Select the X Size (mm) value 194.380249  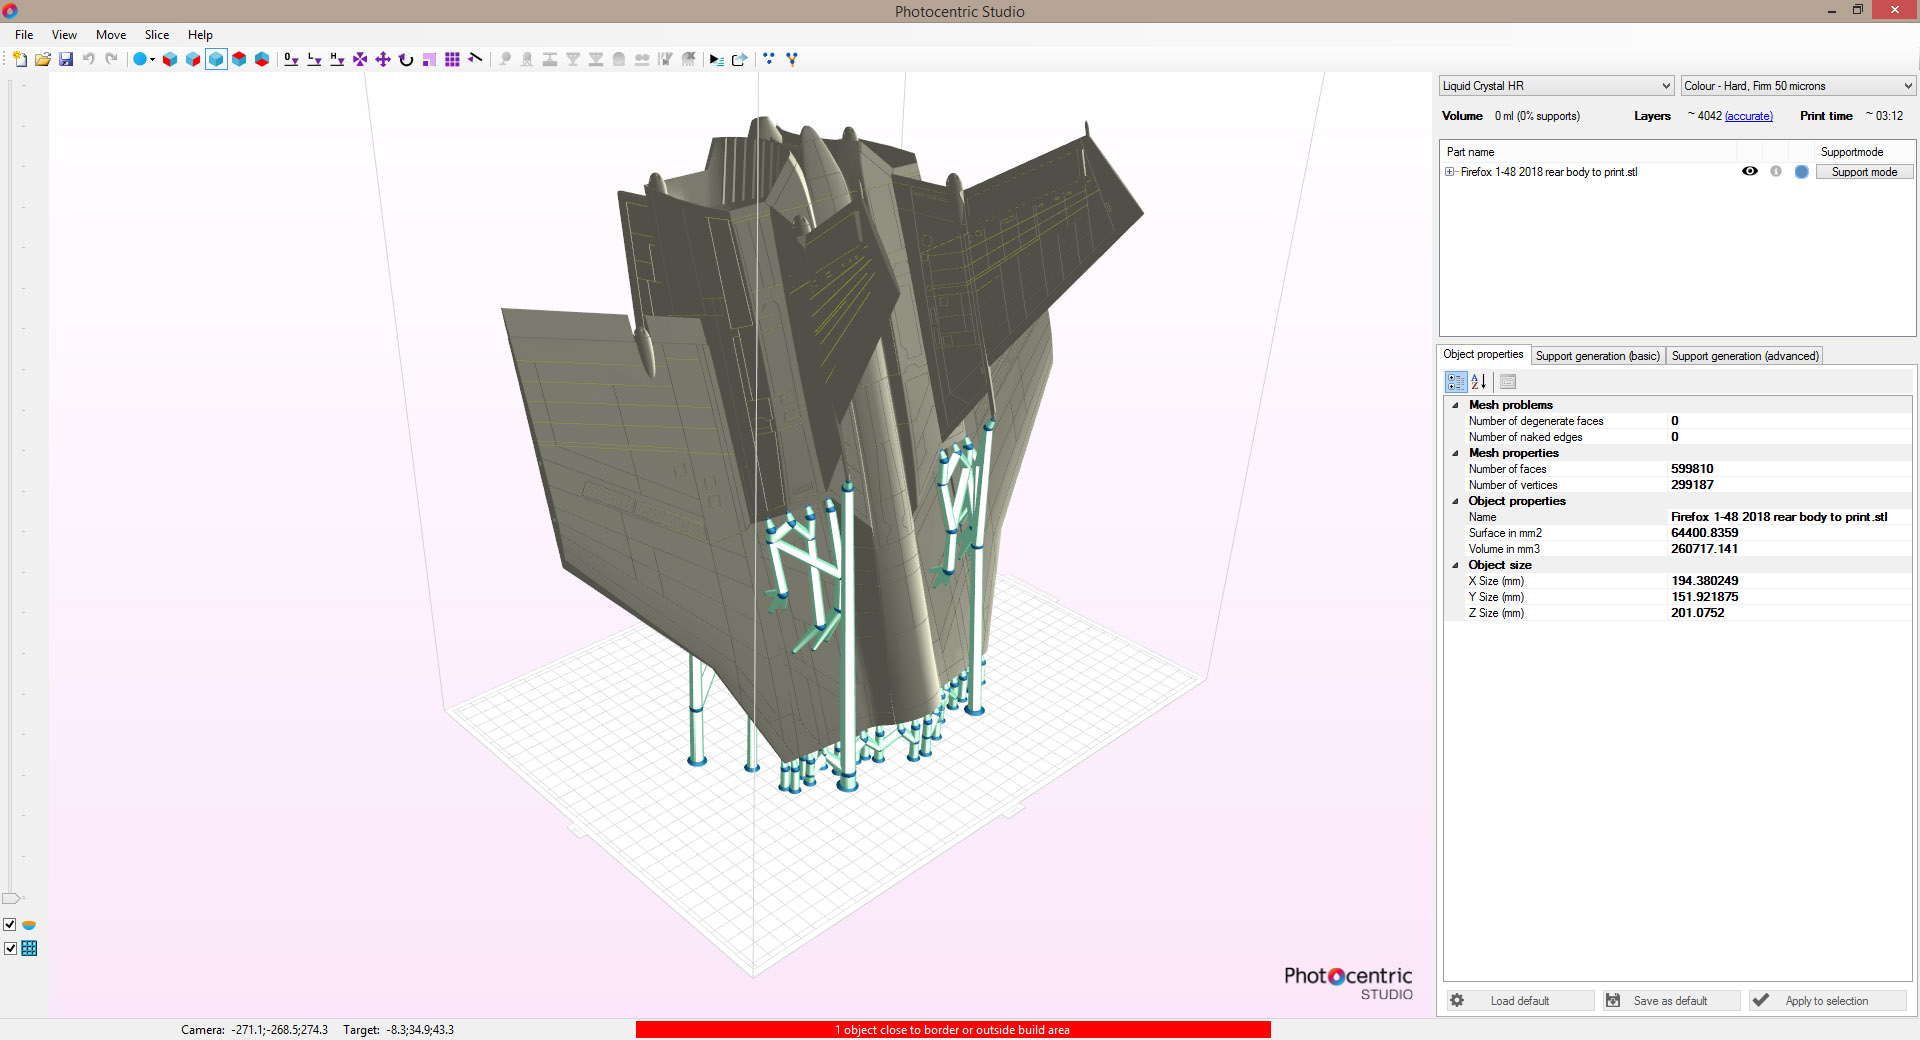[1790, 581]
